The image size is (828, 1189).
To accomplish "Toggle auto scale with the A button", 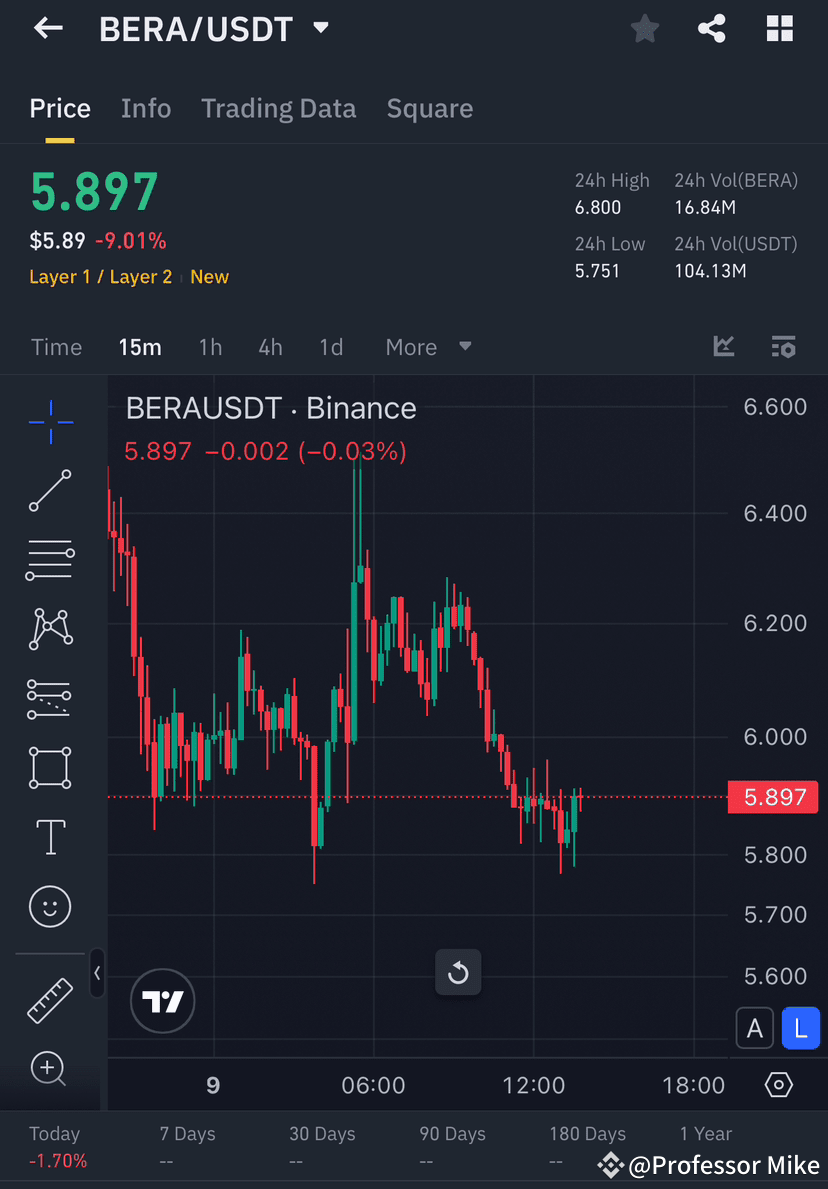I will (755, 1028).
